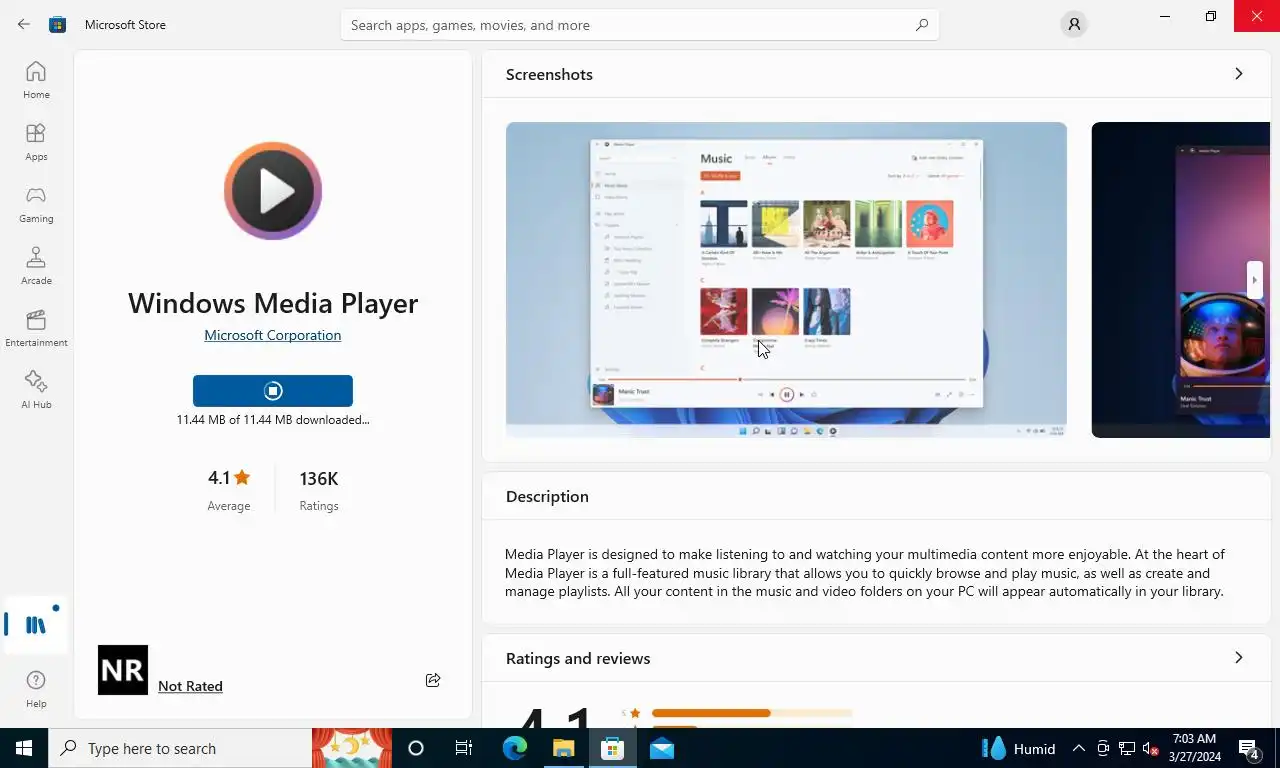
Task: Open the second dark screenshot thumbnail
Action: tap(1180, 280)
